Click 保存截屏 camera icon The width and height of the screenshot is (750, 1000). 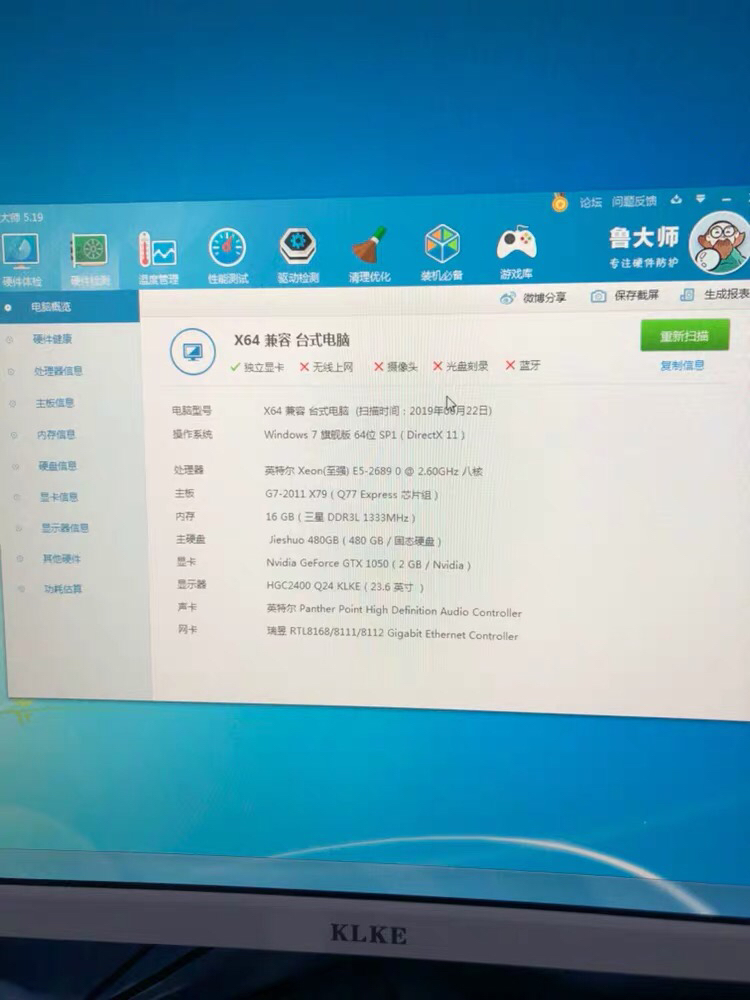point(598,296)
